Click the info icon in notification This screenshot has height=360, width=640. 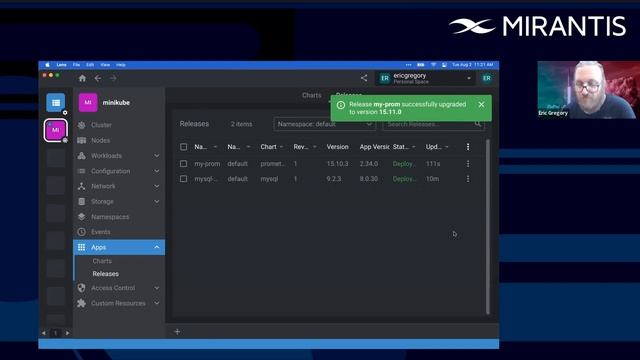341,105
